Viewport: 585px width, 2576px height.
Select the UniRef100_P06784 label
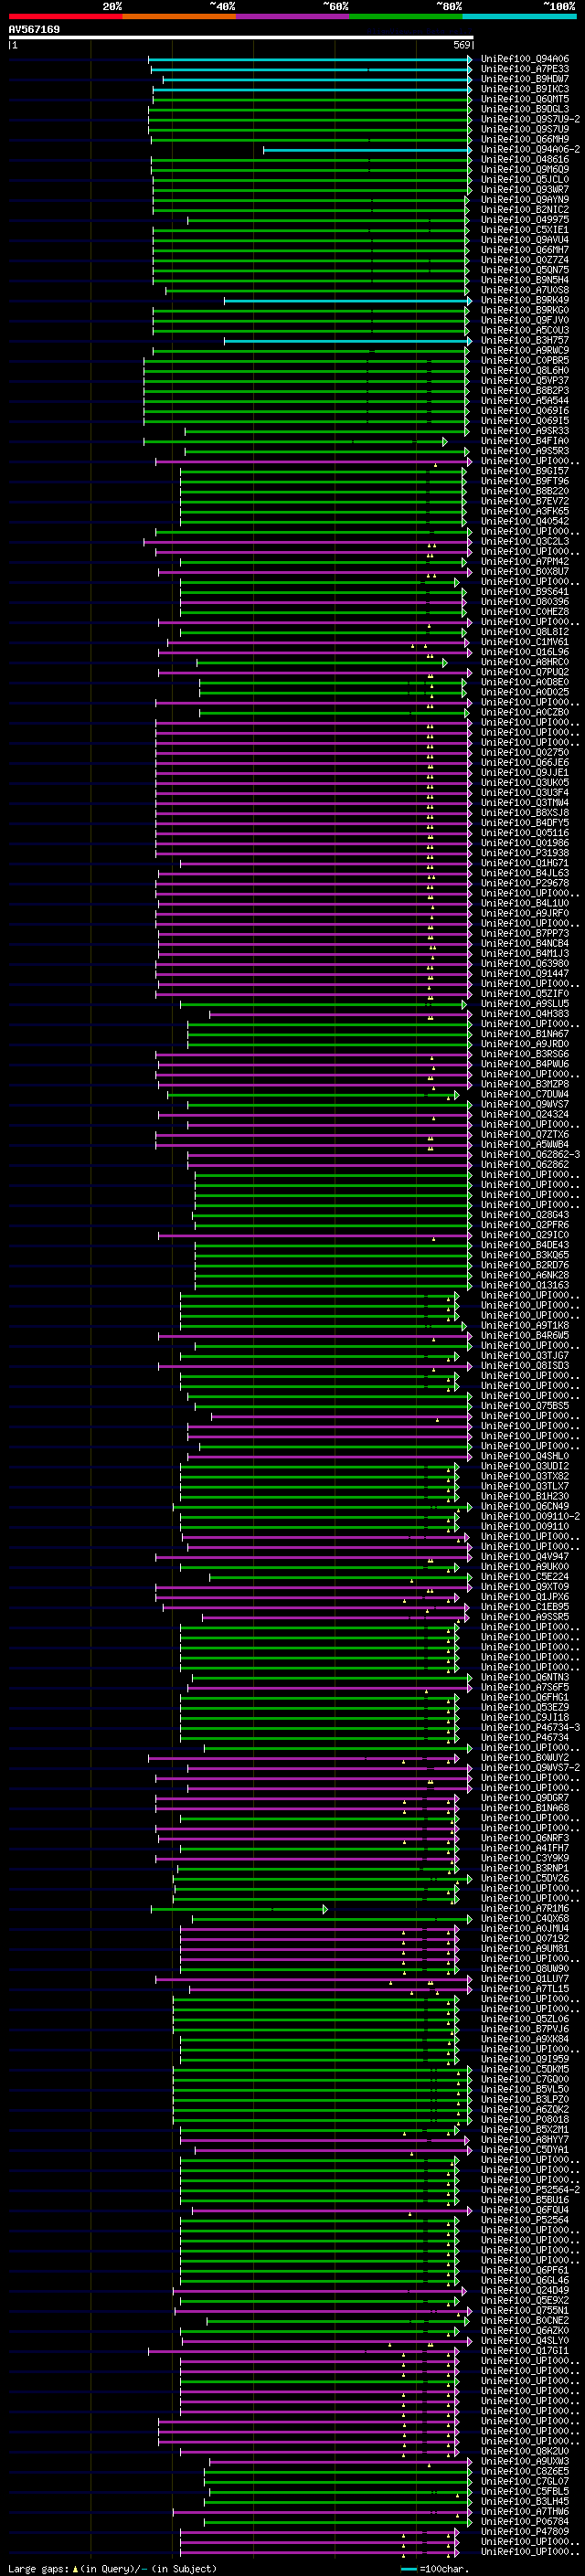coord(524,2522)
